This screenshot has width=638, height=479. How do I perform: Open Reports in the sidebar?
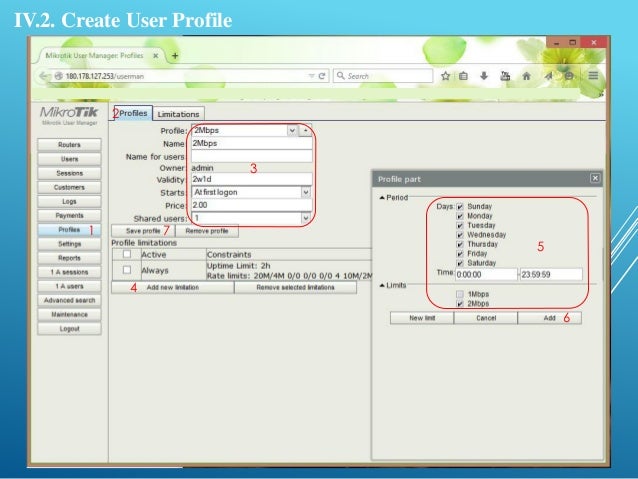[69, 258]
